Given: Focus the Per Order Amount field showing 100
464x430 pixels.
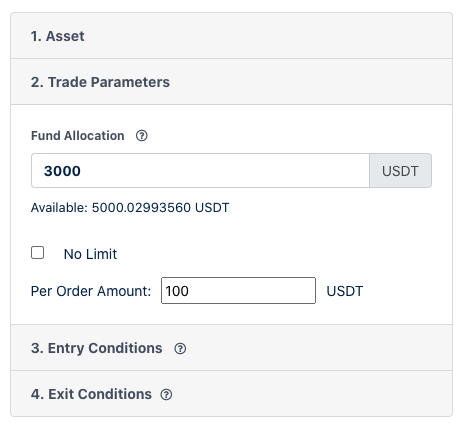Looking at the screenshot, I should [238, 290].
